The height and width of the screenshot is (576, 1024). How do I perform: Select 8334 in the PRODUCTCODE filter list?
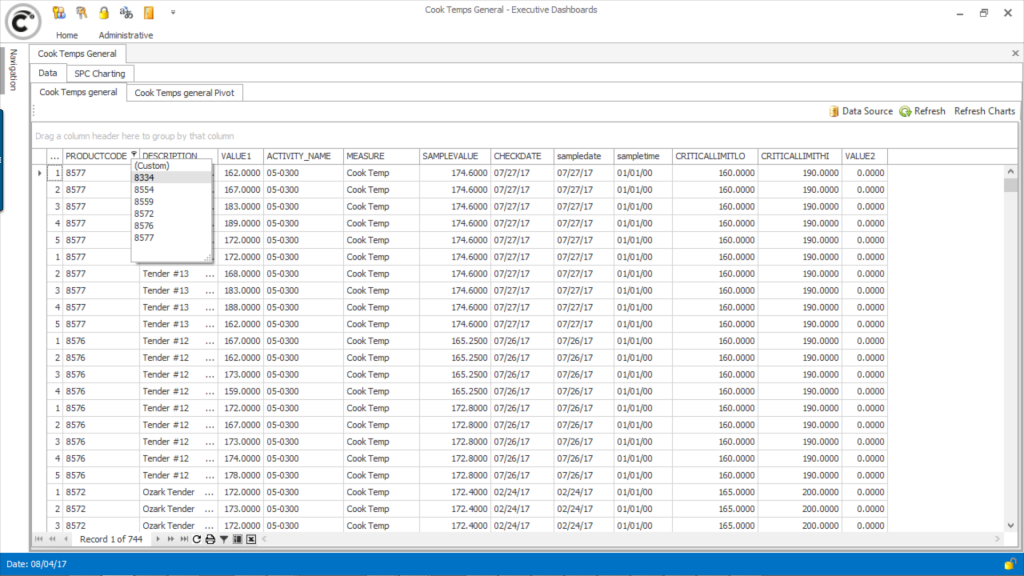click(146, 176)
